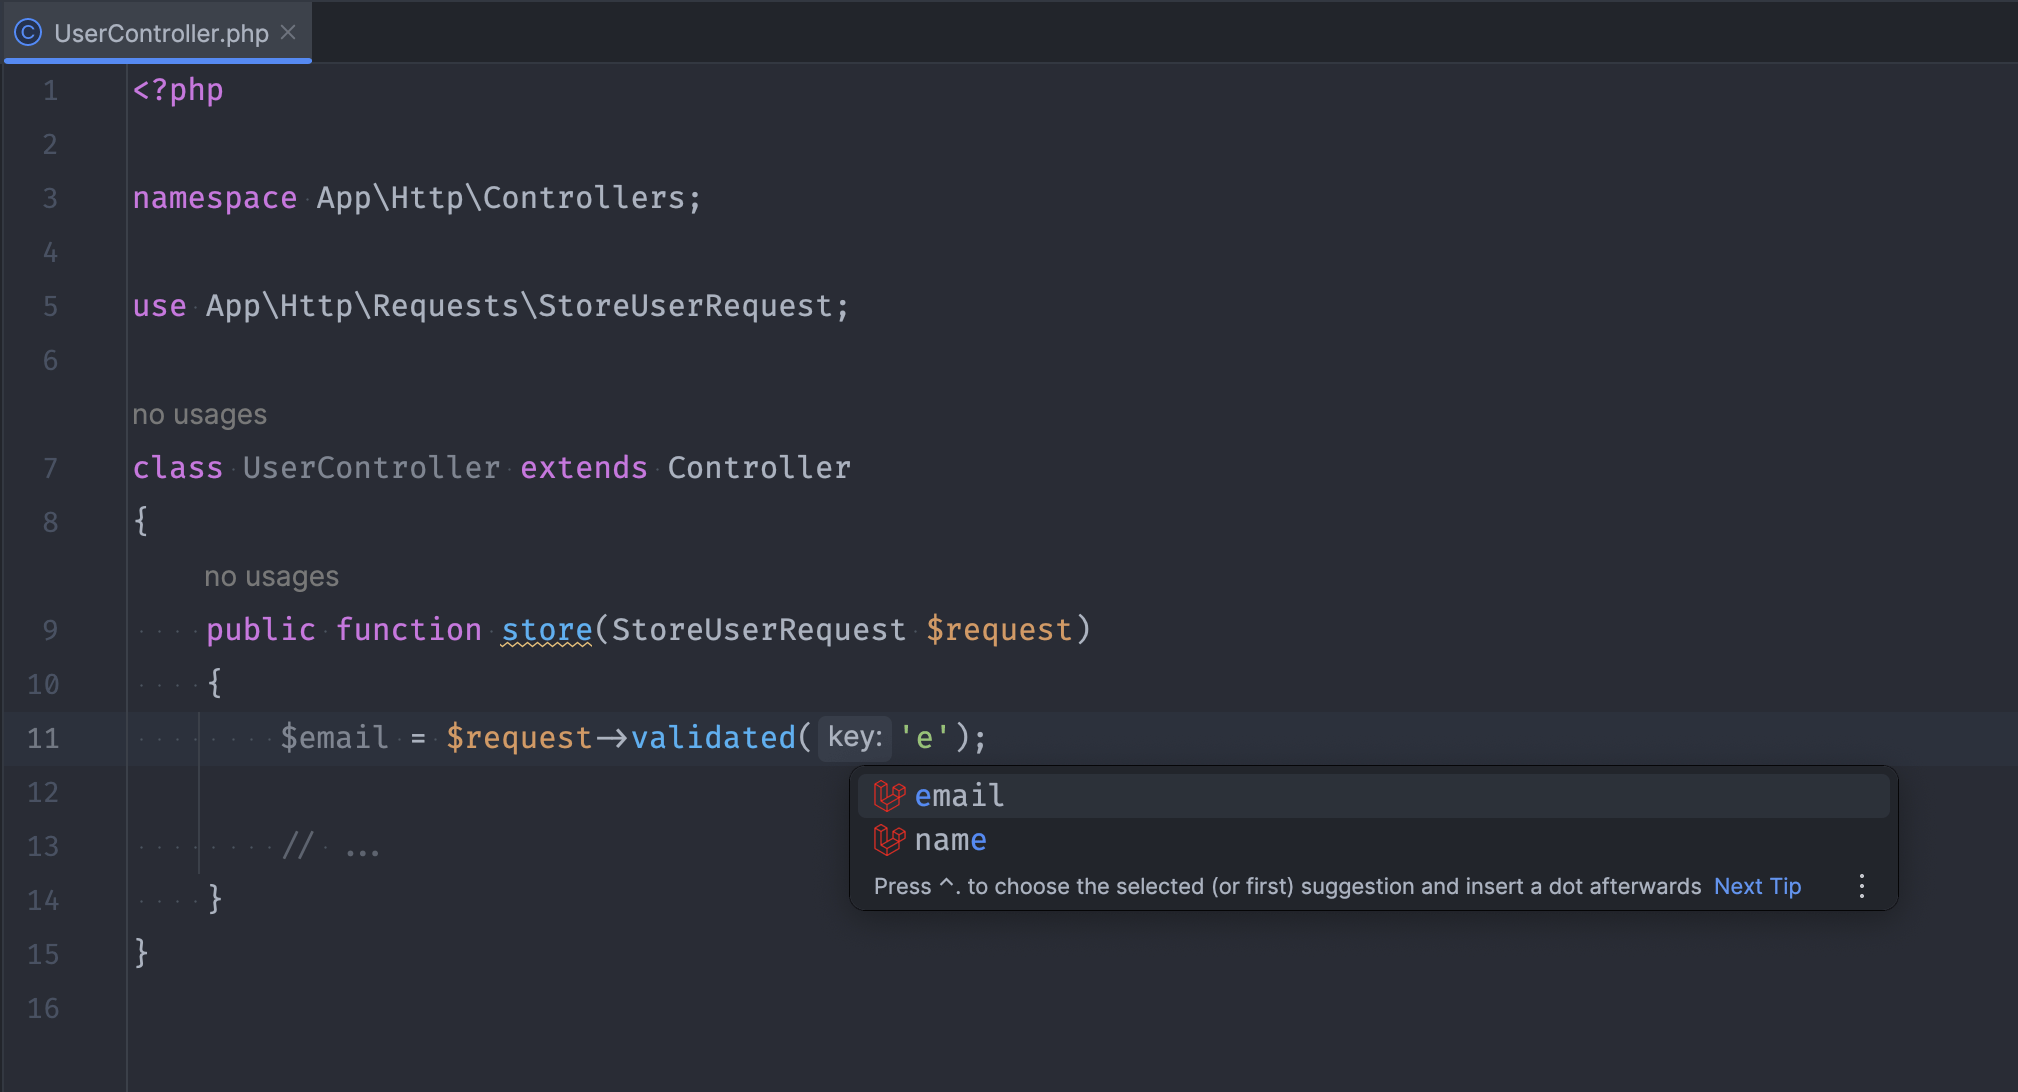Open the completion popup three-dots menu
2018x1092 pixels.
click(1861, 886)
